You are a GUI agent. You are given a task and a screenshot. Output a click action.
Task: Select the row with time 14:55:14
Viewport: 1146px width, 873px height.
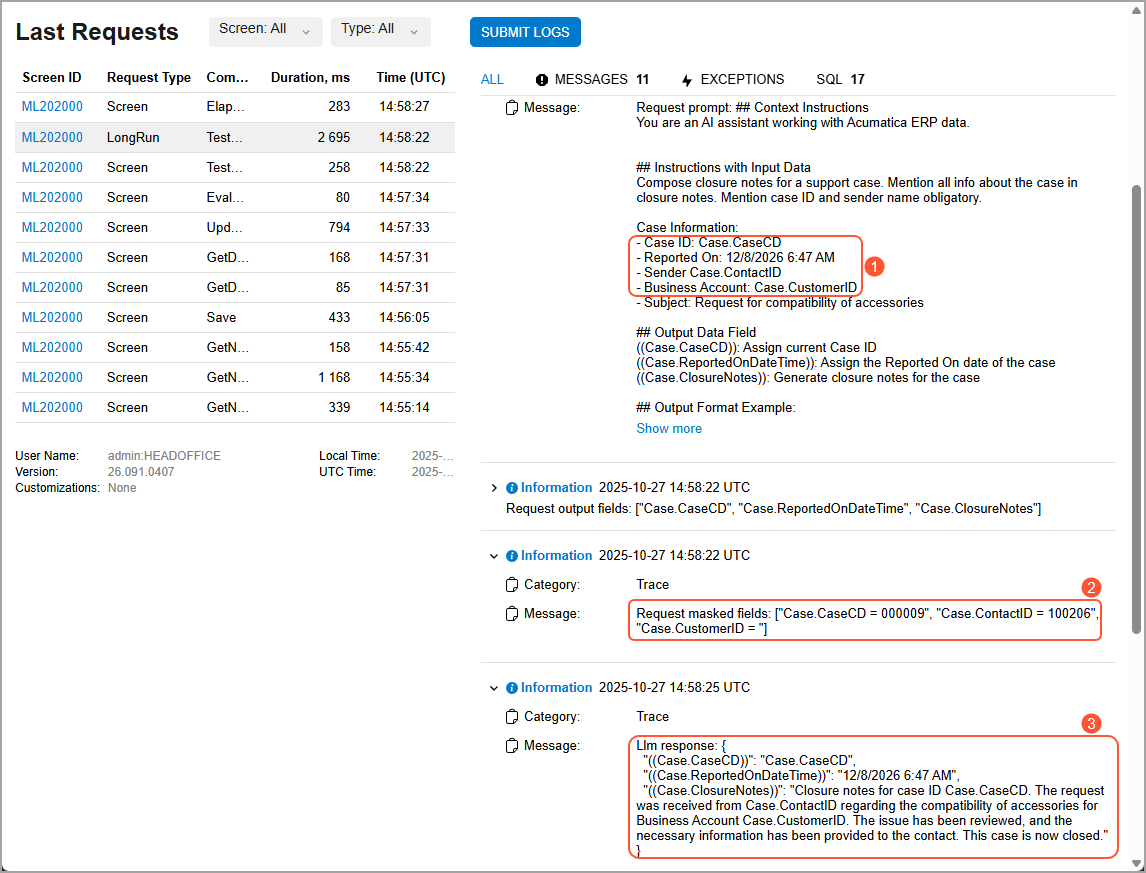pyautogui.click(x=235, y=407)
